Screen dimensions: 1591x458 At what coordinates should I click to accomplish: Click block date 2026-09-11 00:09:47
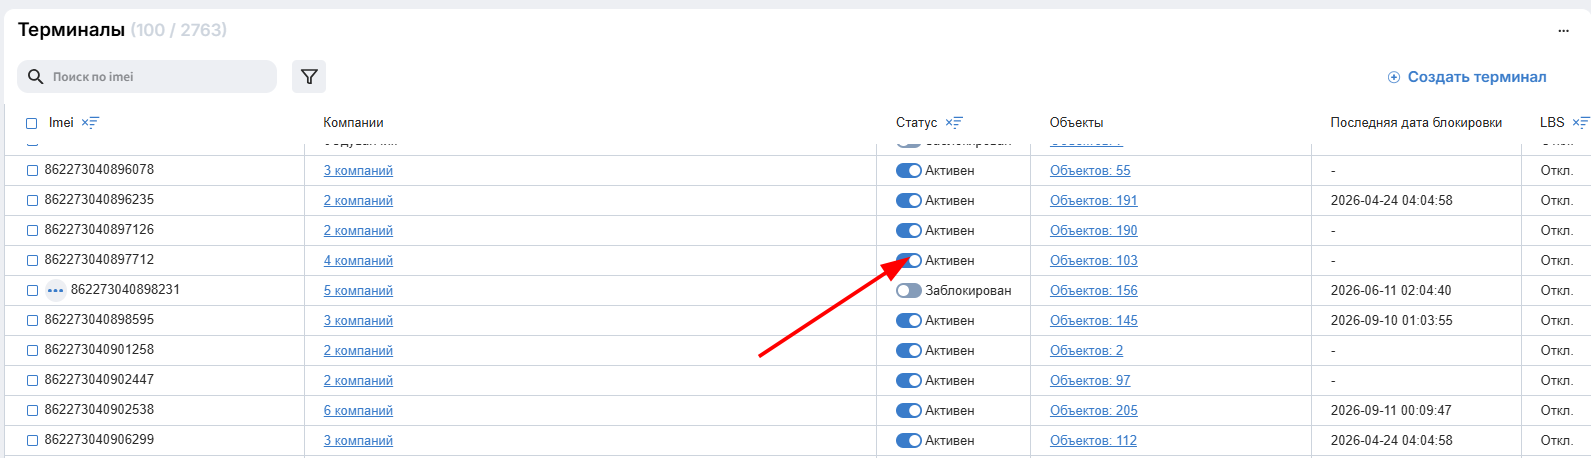coord(1391,411)
